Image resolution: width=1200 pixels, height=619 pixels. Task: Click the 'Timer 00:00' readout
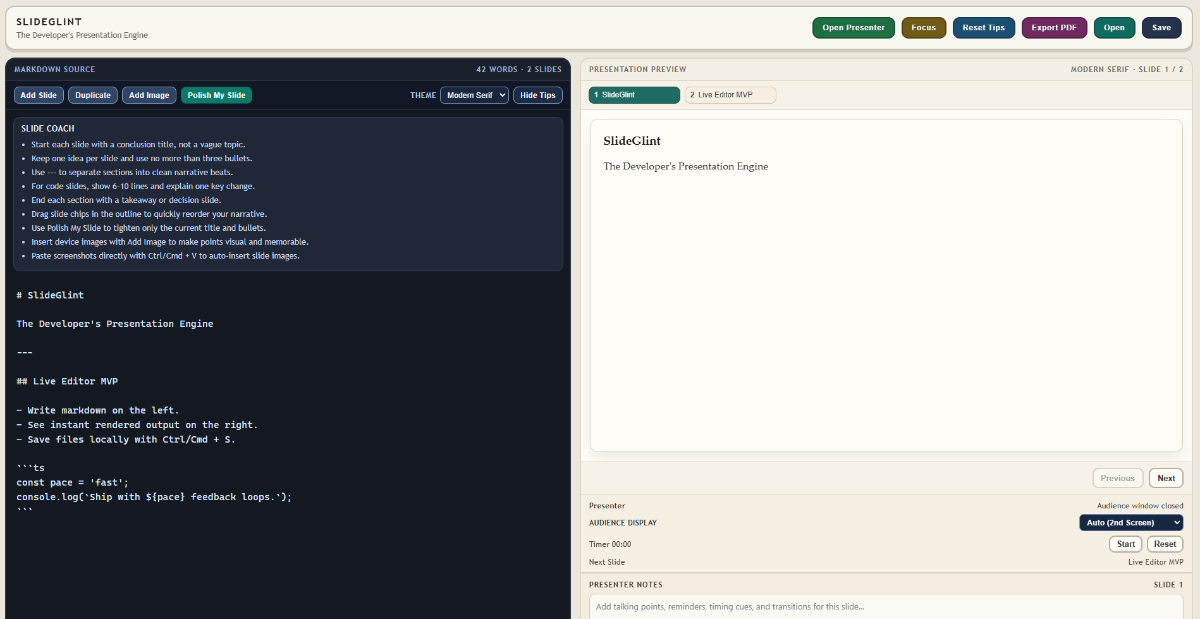[610, 544]
